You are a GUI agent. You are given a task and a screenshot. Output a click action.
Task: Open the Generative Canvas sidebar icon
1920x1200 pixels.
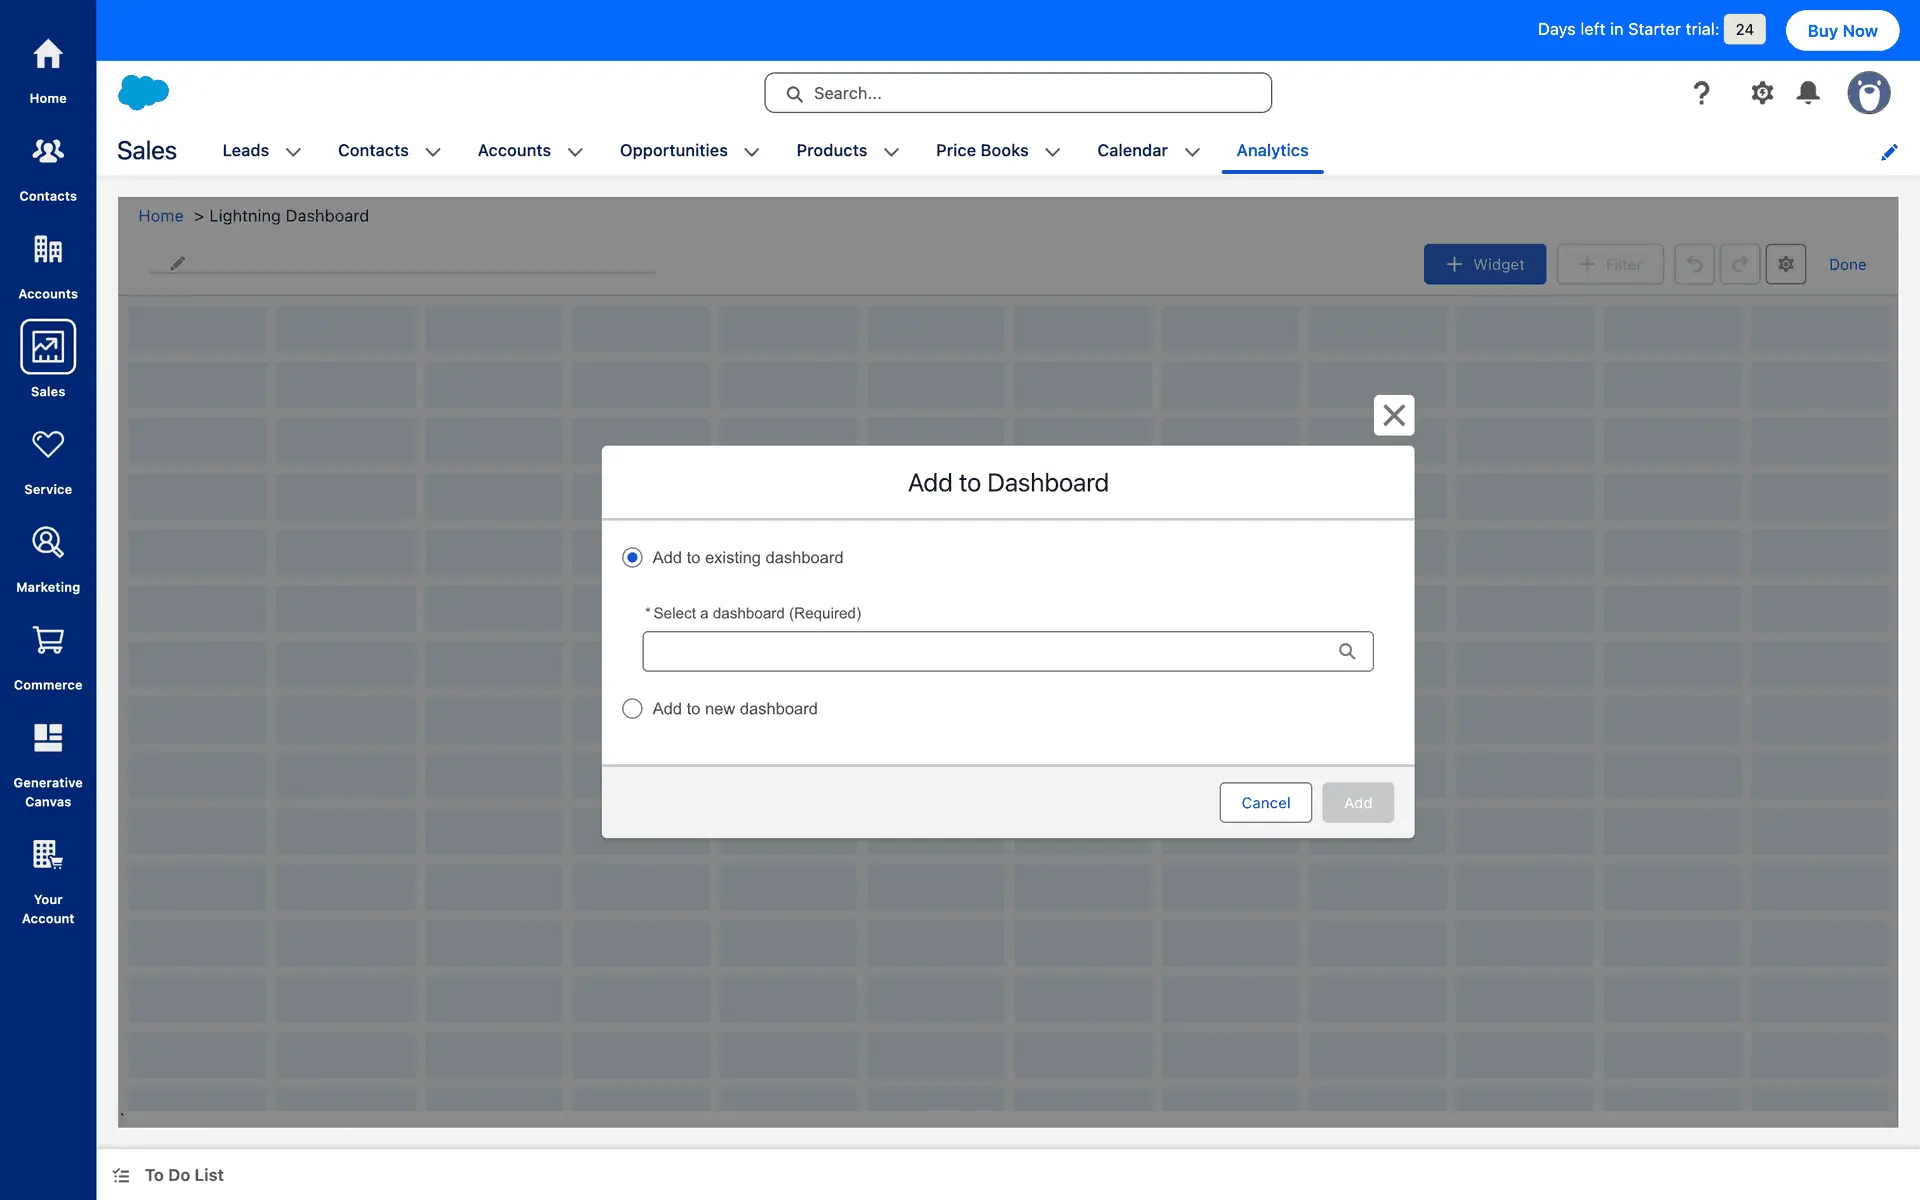(x=48, y=738)
